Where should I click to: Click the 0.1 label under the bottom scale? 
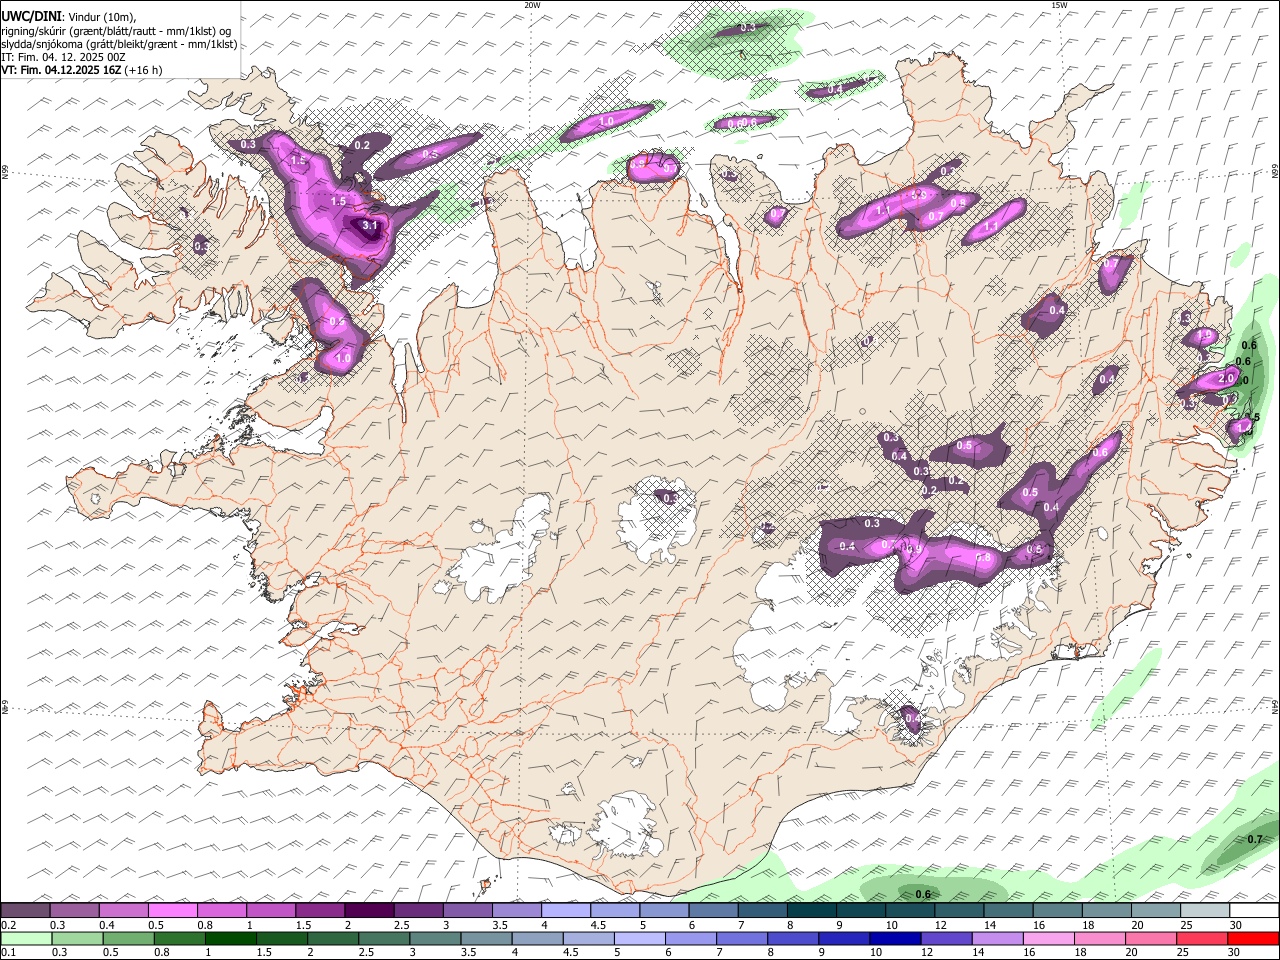click(x=8, y=953)
